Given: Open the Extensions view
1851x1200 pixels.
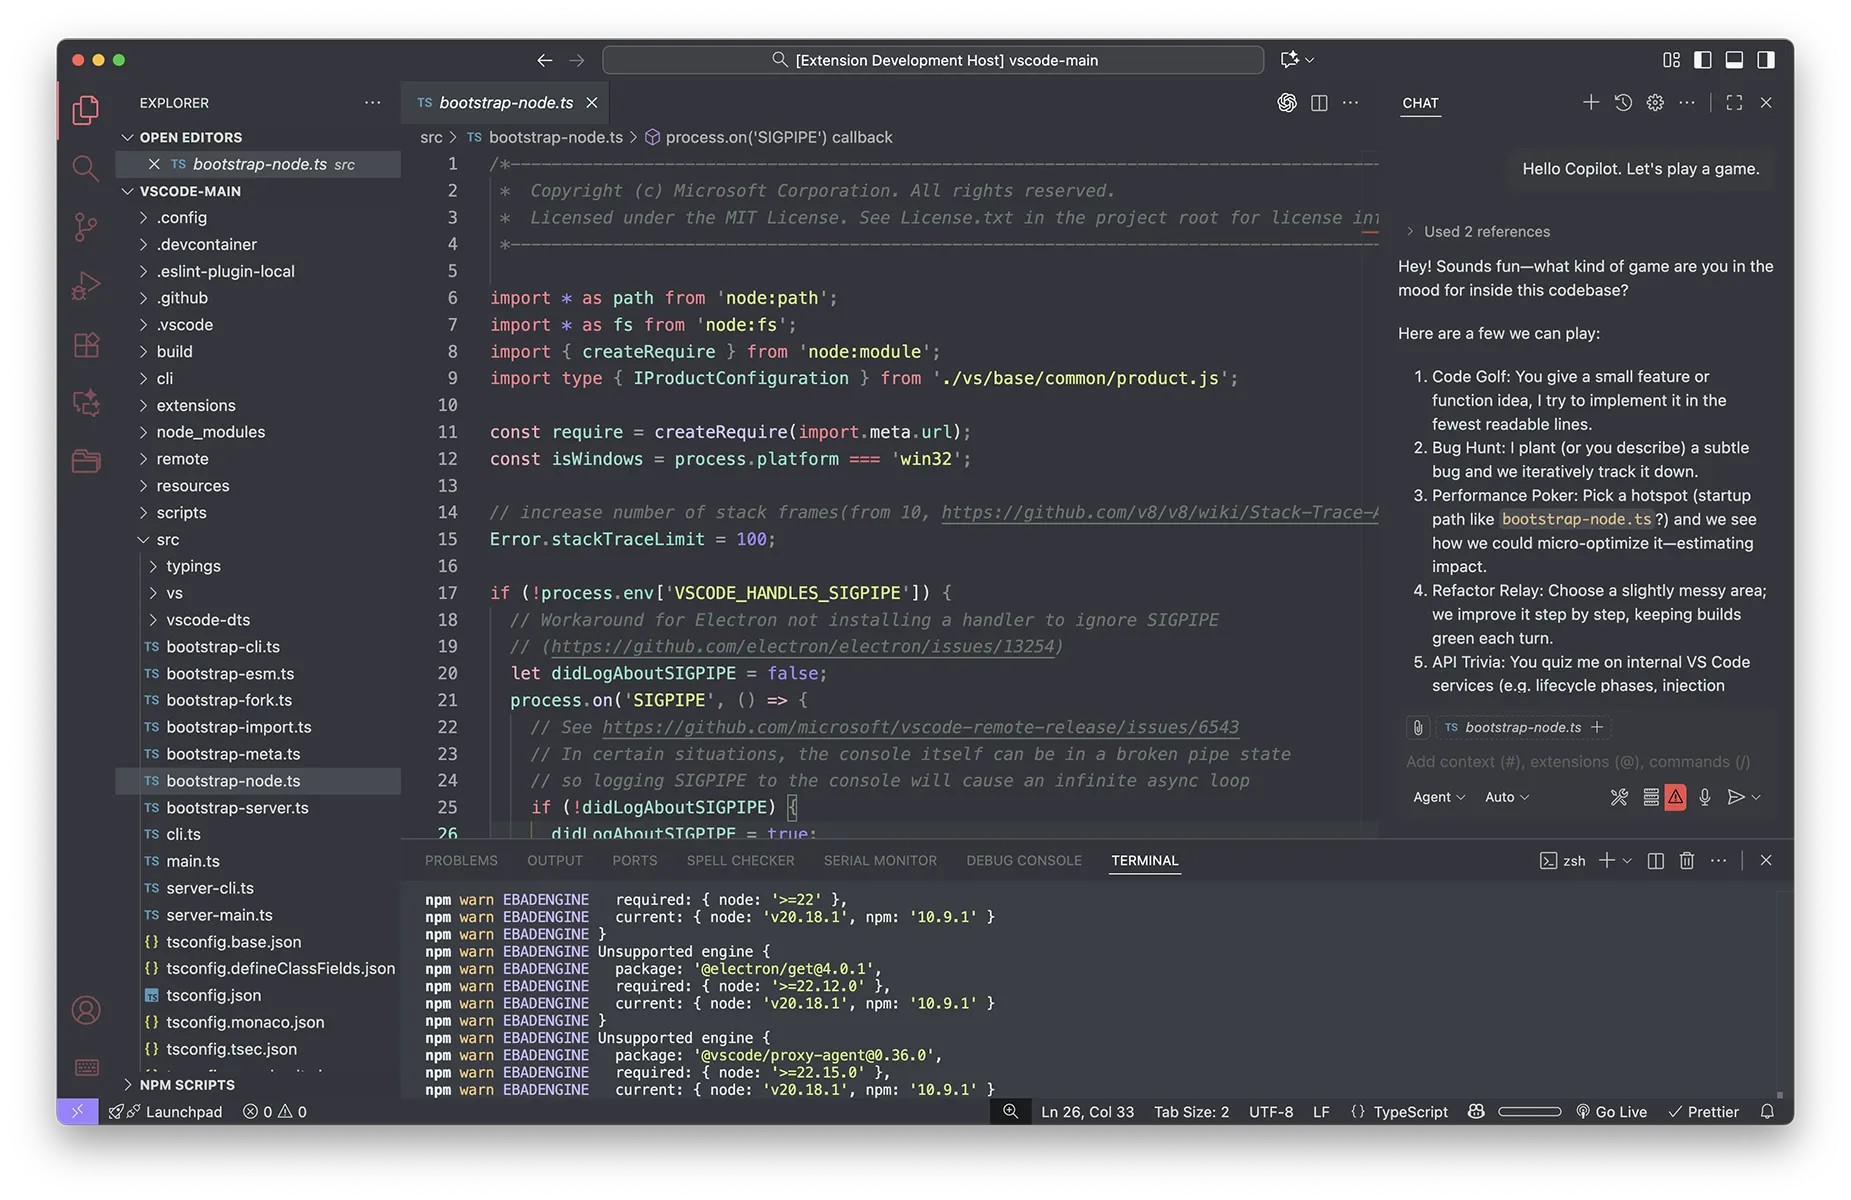Looking at the screenshot, I should [x=85, y=344].
